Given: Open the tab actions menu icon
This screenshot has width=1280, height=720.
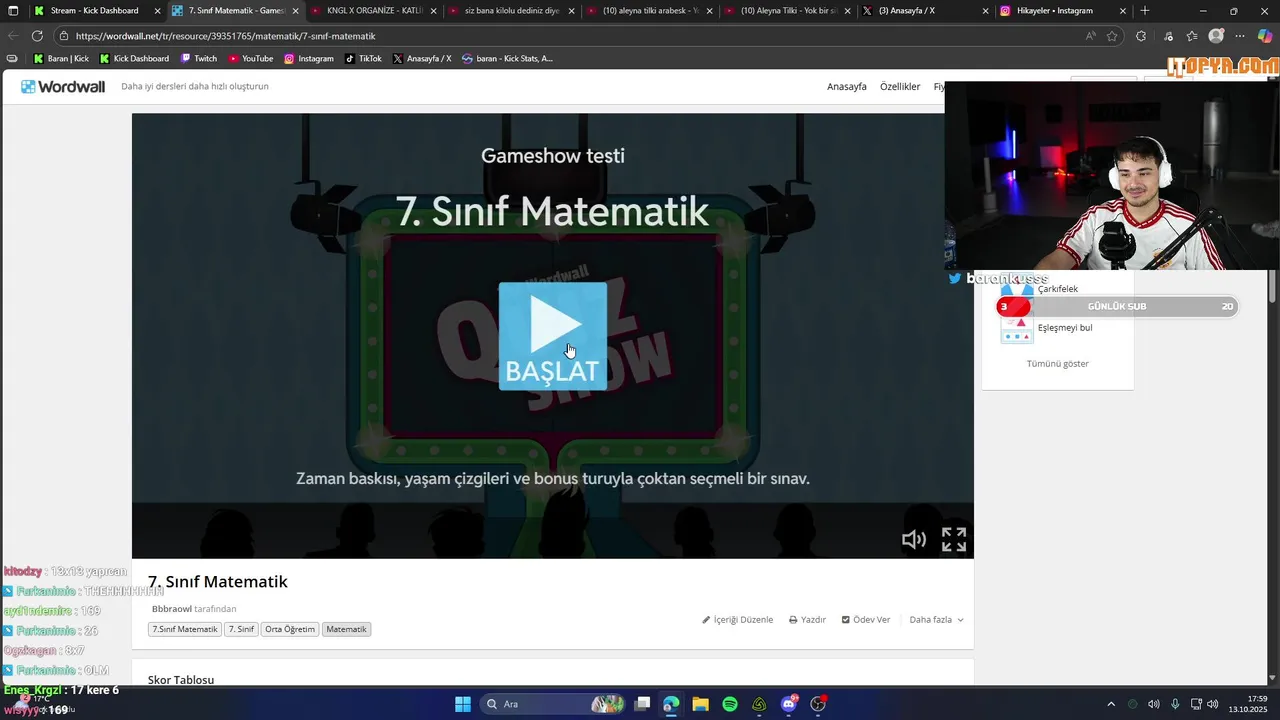Looking at the screenshot, I should click(12, 11).
